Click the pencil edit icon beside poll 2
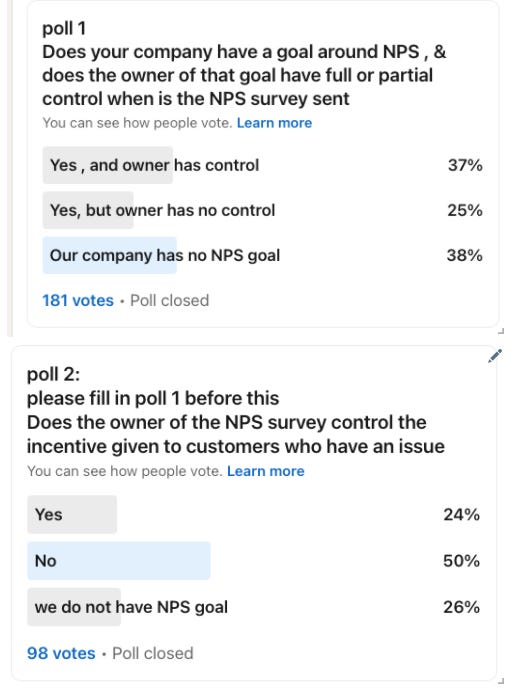 click(495, 356)
